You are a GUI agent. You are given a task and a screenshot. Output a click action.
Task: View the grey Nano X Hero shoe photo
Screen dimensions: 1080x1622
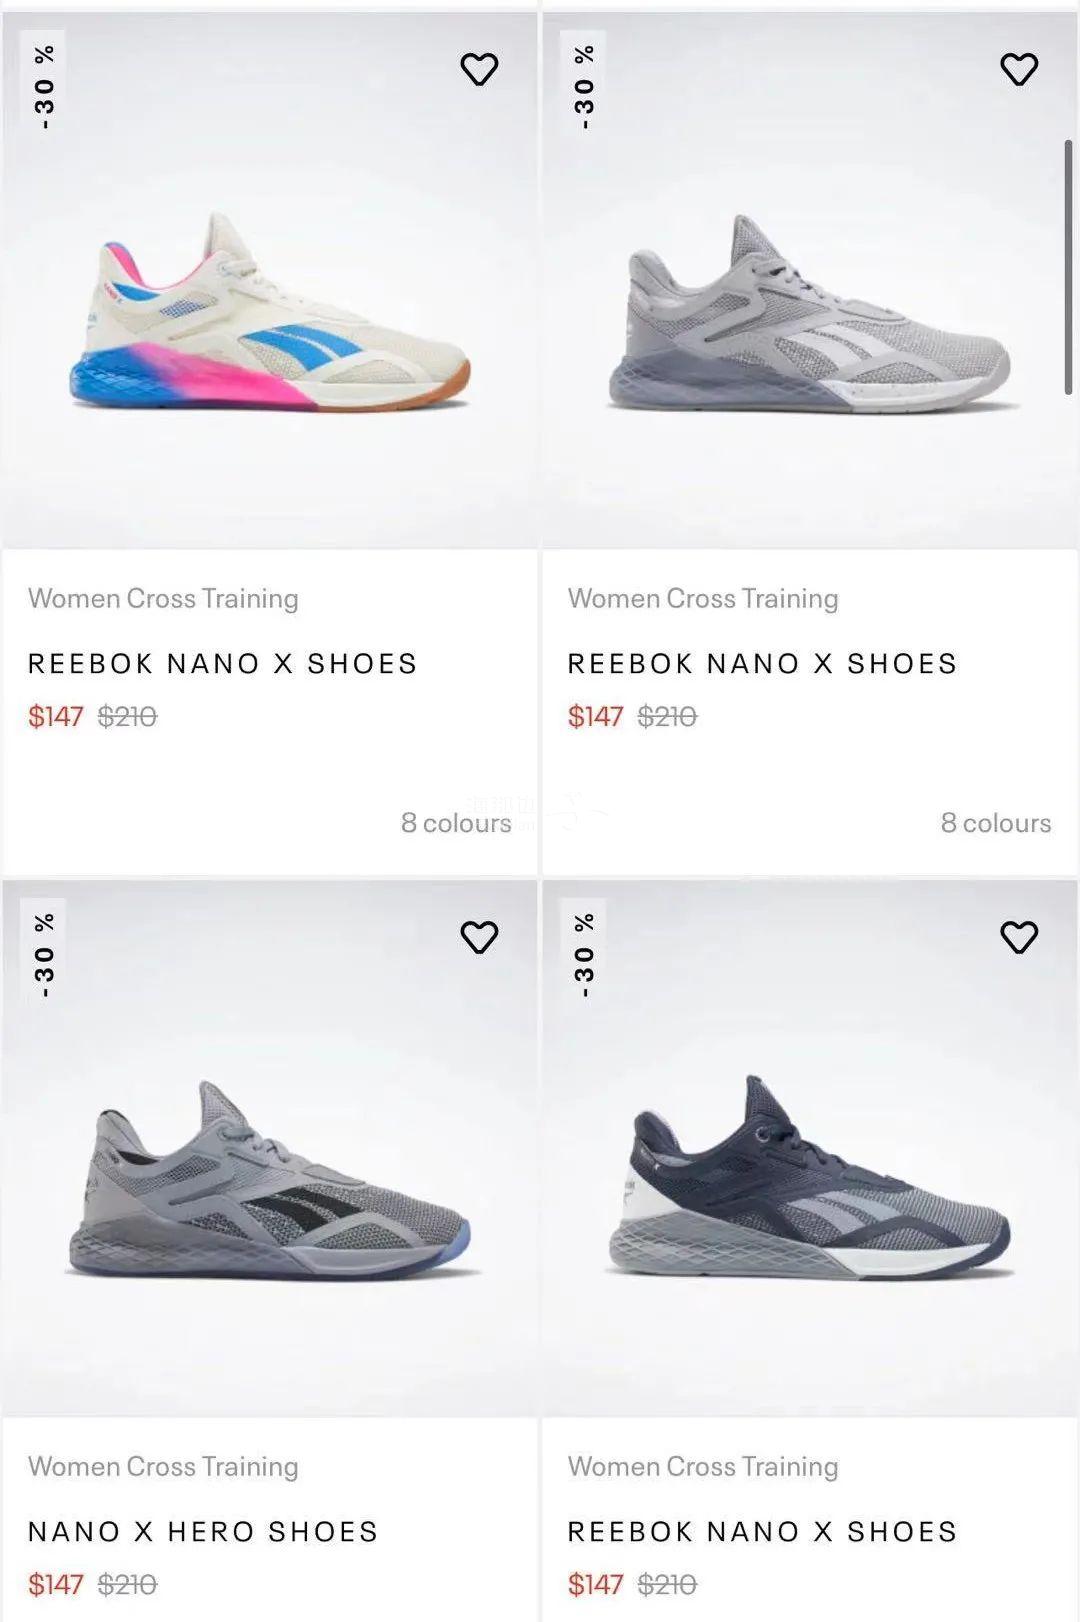(x=270, y=1180)
